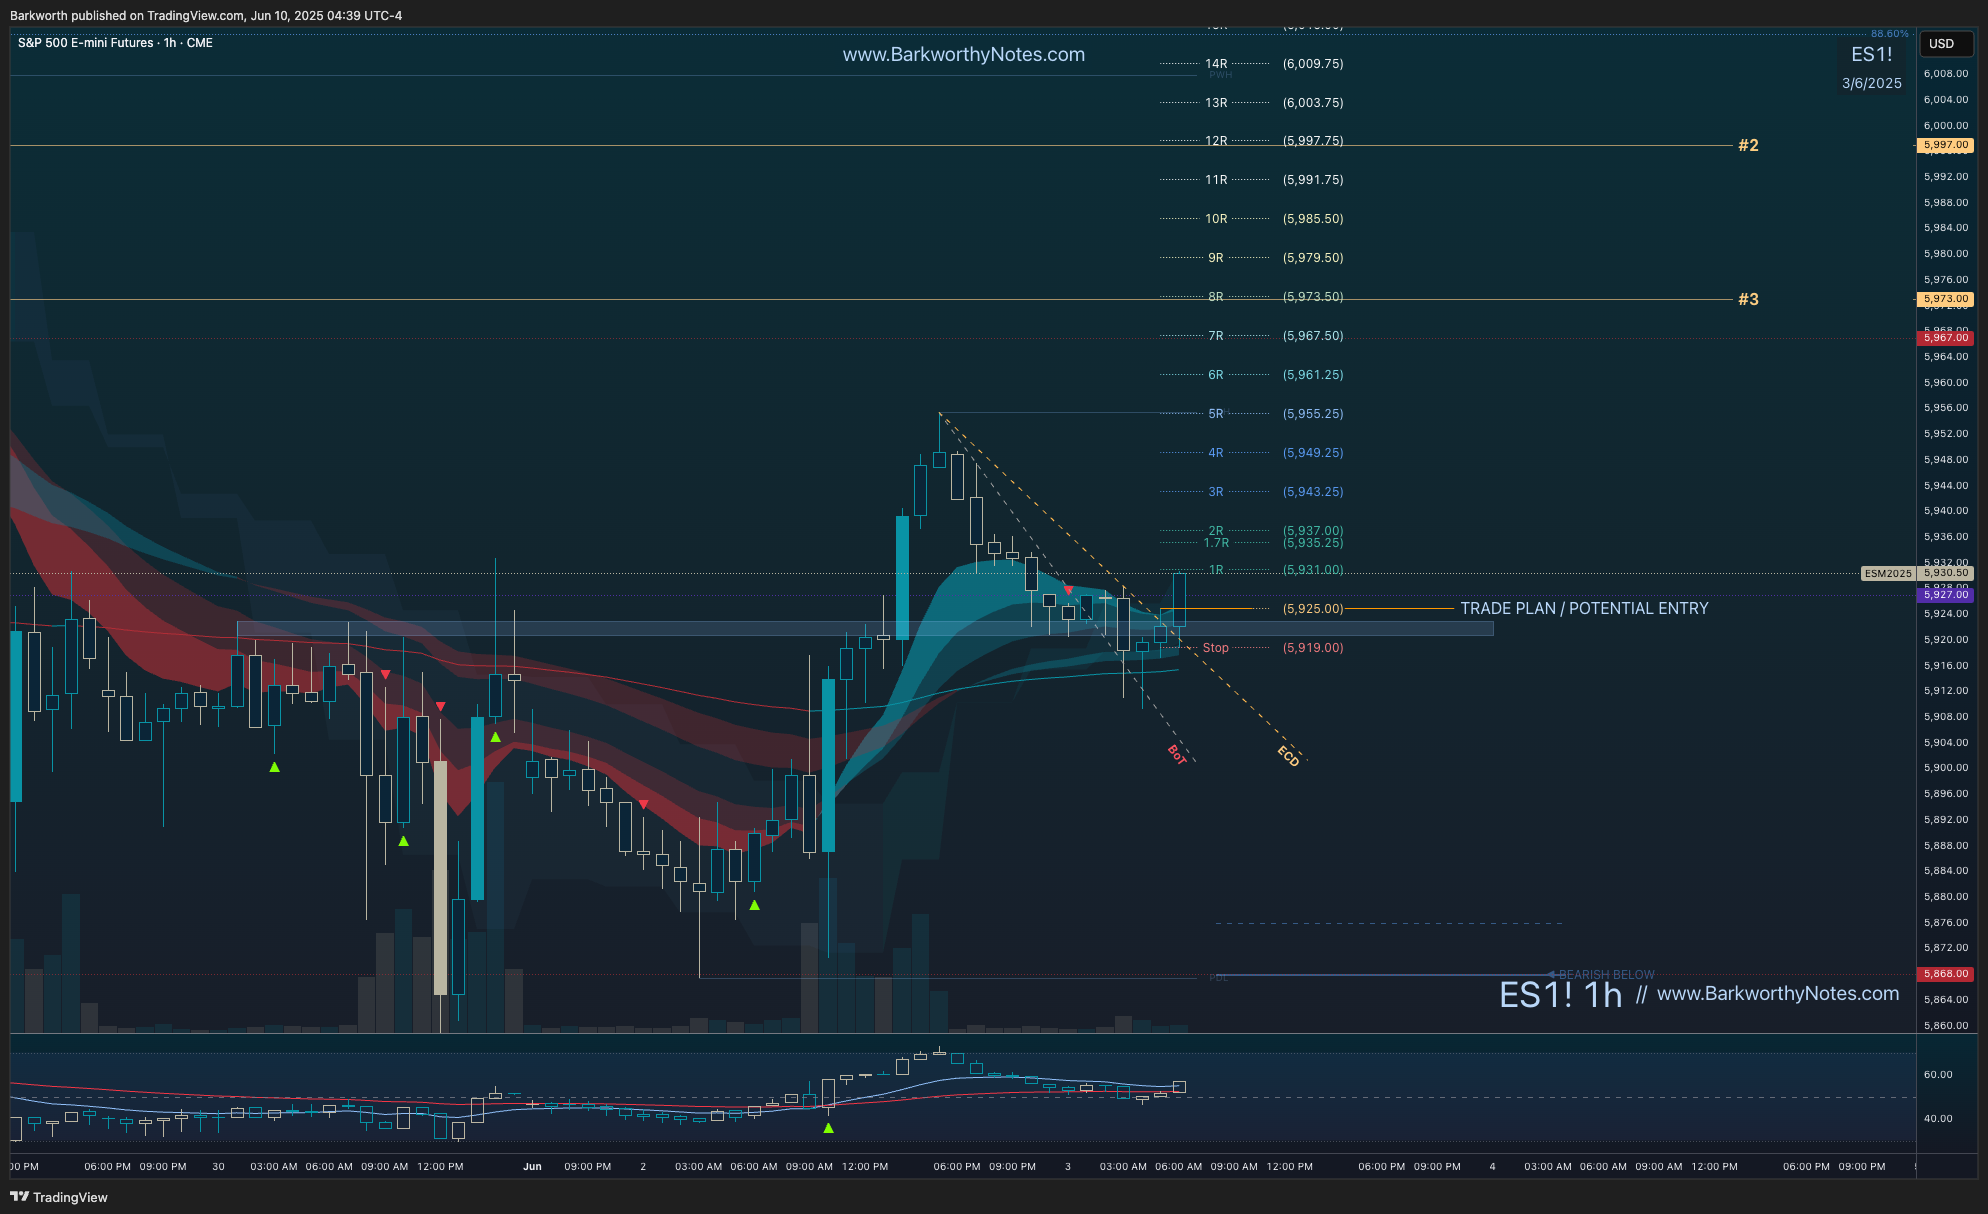
Task: Click the purple 5,927.00 price label
Action: [x=1945, y=594]
